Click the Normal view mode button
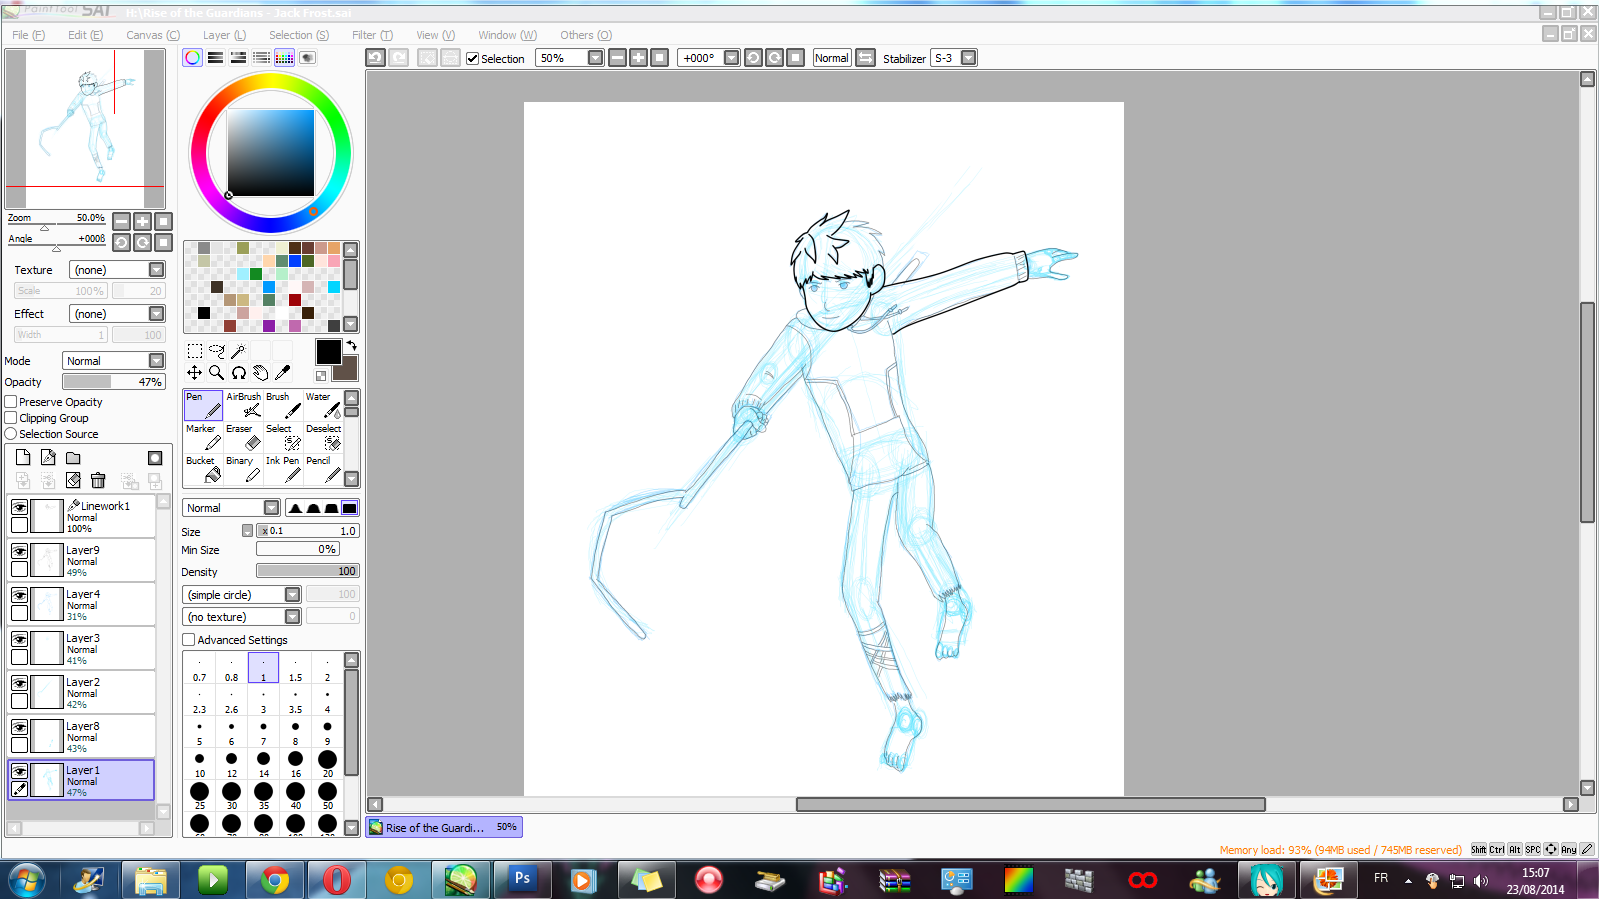1599x899 pixels. [x=832, y=58]
